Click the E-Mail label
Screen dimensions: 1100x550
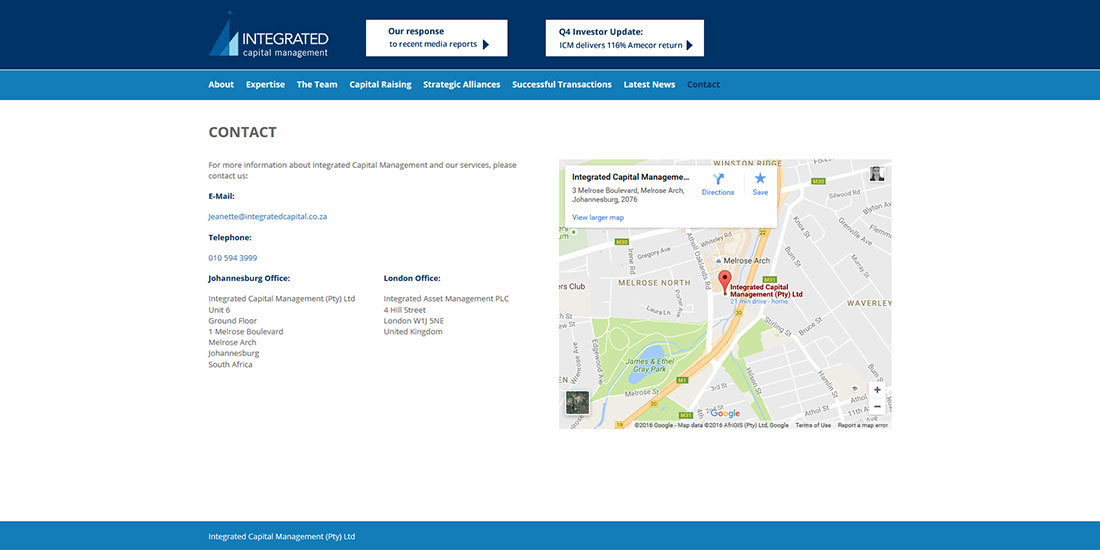coord(221,196)
